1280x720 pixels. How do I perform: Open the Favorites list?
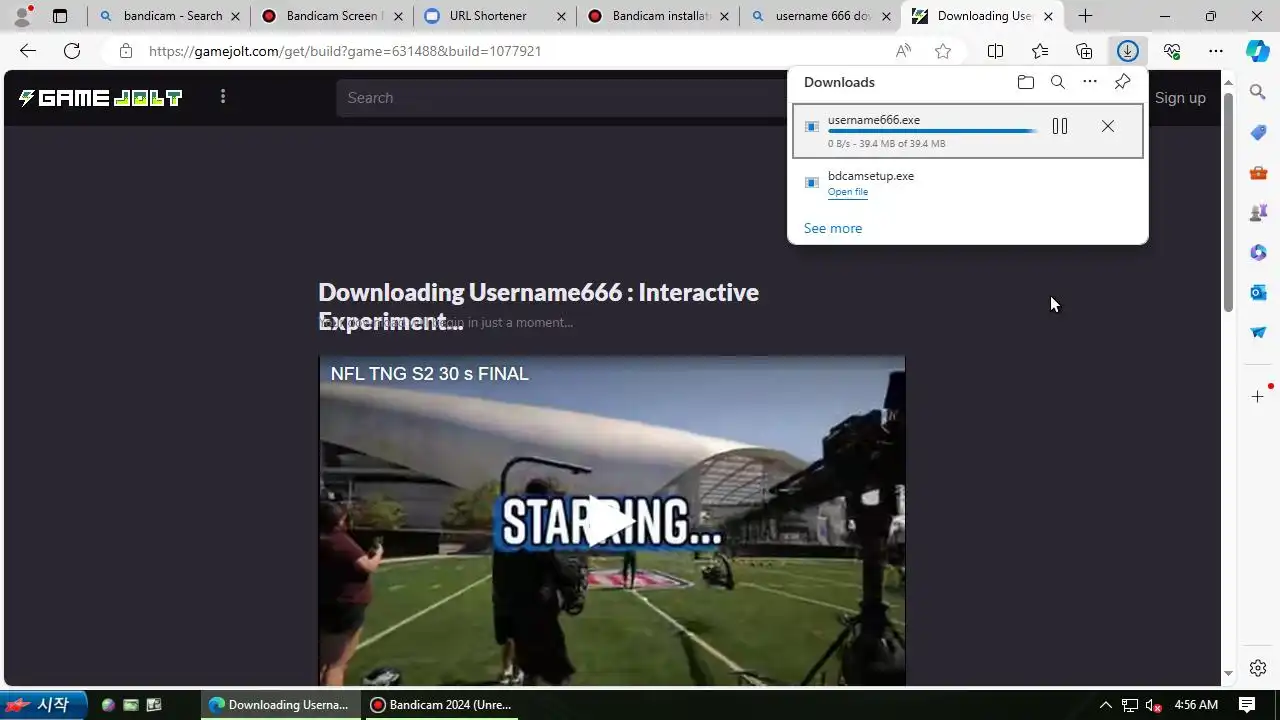(1040, 51)
